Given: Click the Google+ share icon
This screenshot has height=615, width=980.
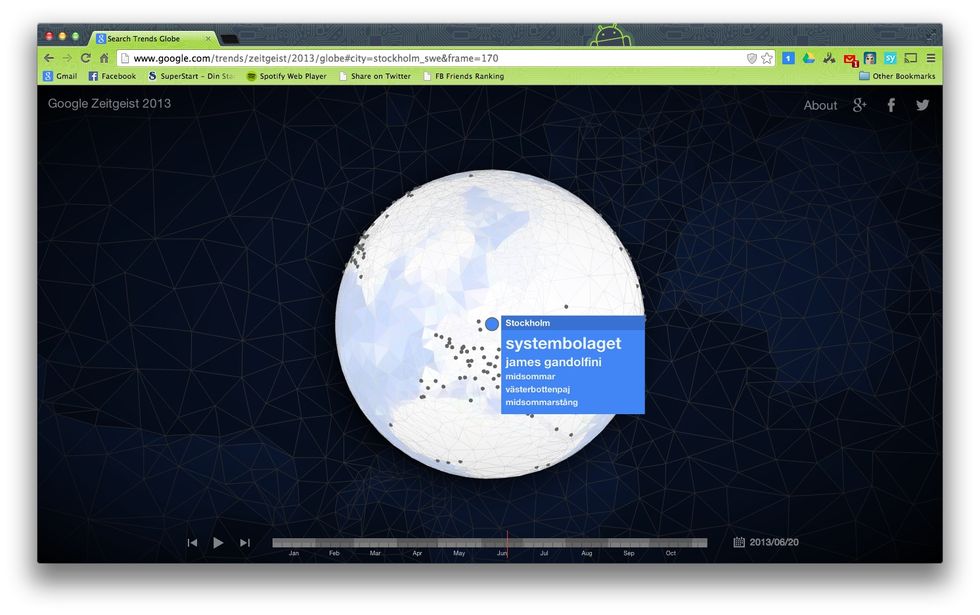Looking at the screenshot, I should pos(859,105).
